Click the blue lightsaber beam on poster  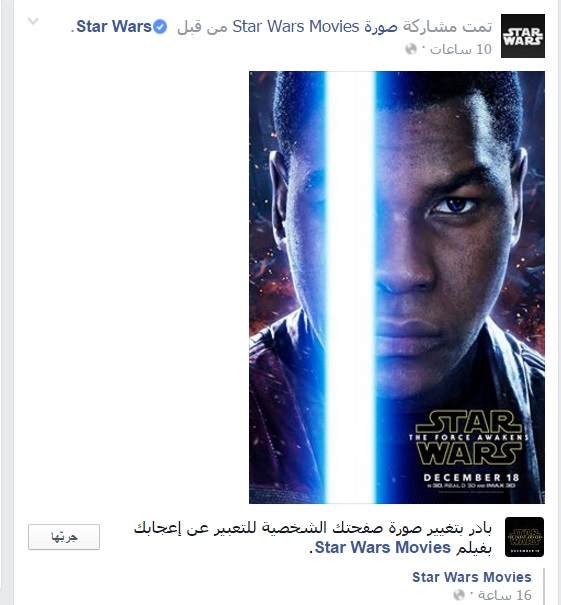click(x=350, y=287)
